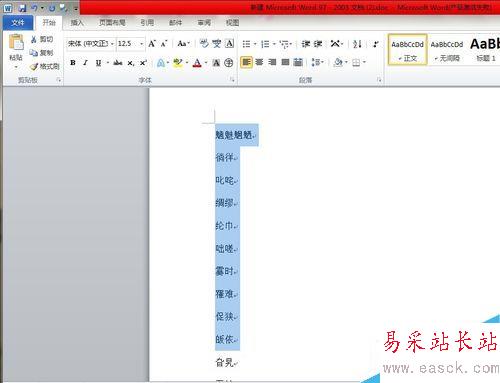Apply the 无间隔 style
Viewport: 500px width, 383px height.
[x=447, y=50]
